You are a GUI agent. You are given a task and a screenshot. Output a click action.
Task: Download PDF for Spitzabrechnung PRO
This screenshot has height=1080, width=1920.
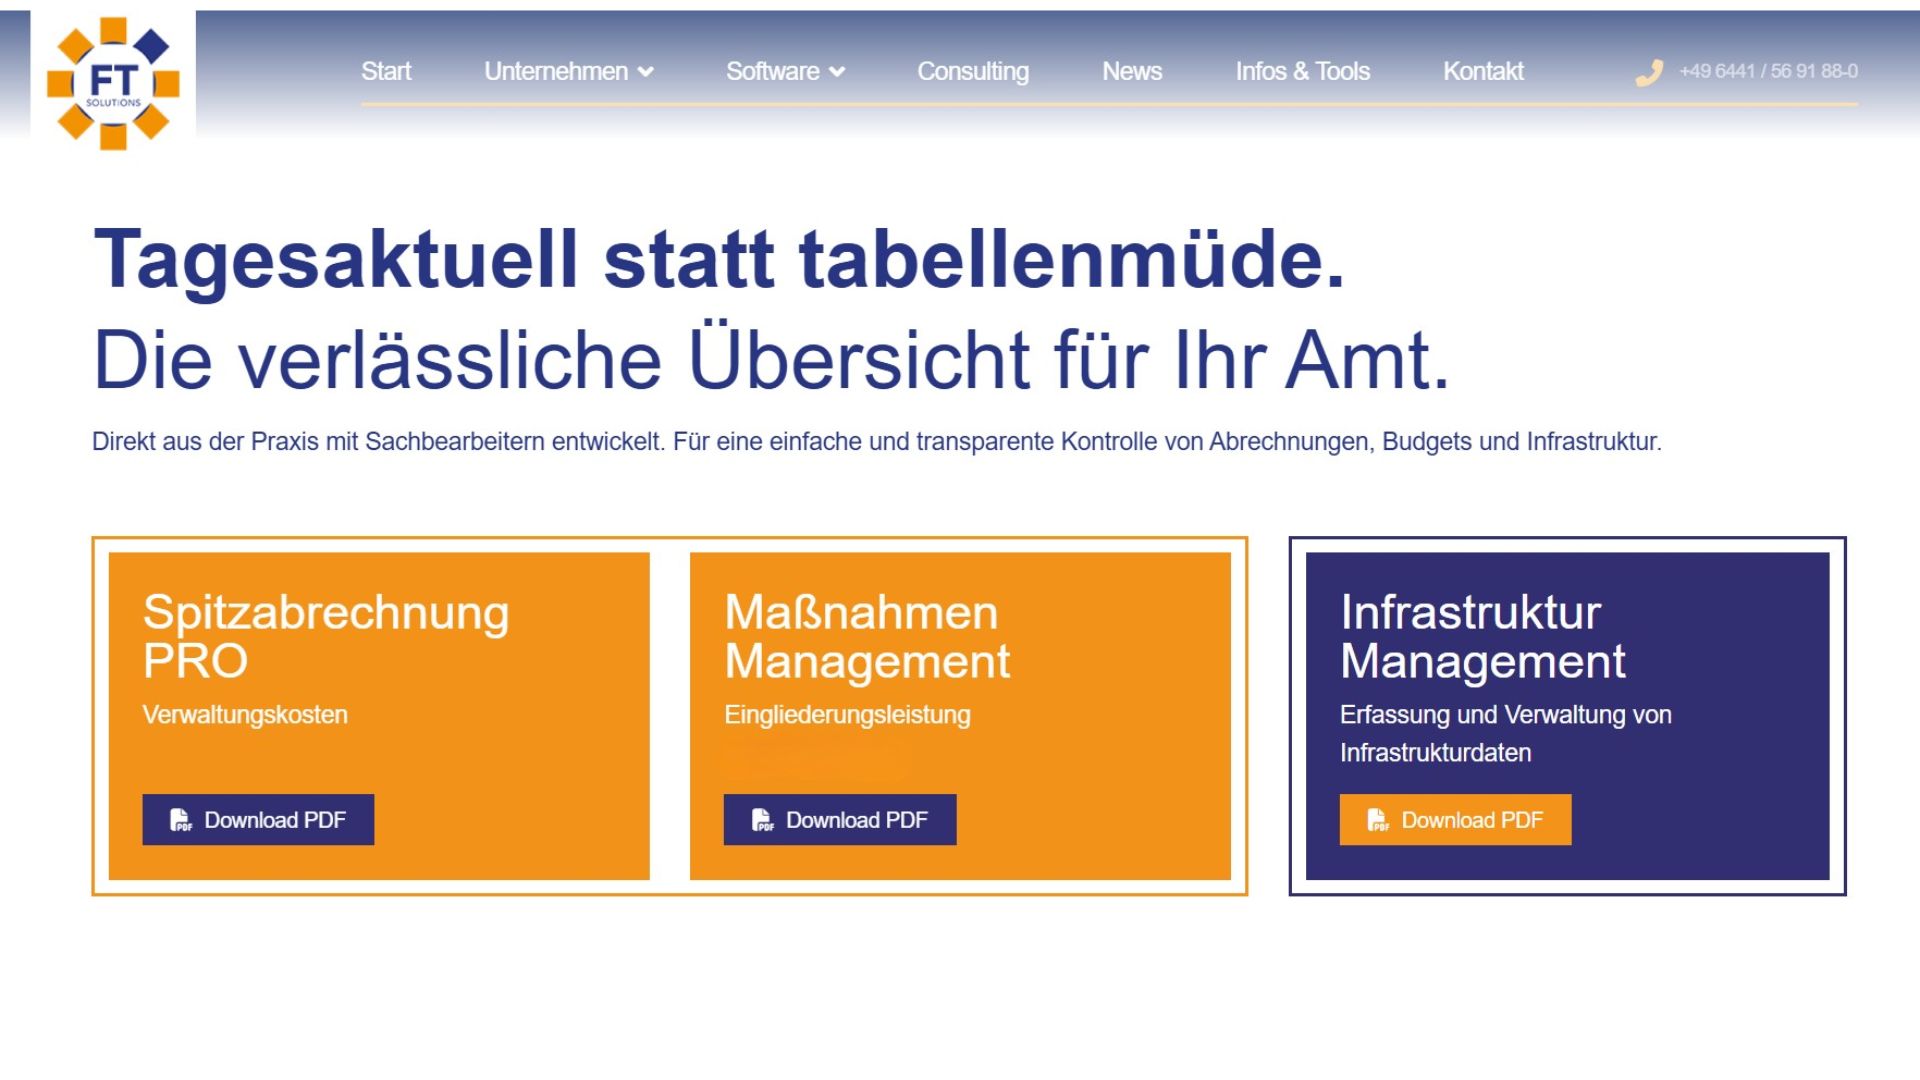[x=258, y=820]
